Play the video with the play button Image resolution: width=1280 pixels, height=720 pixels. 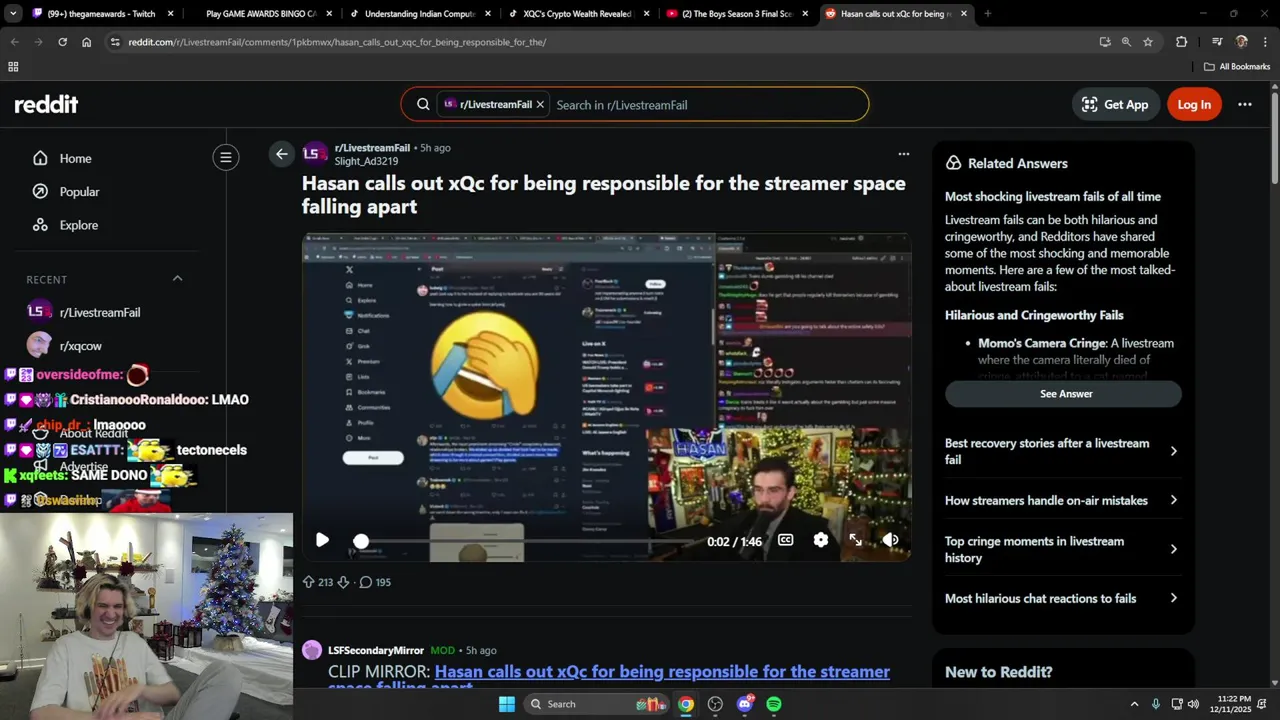322,540
